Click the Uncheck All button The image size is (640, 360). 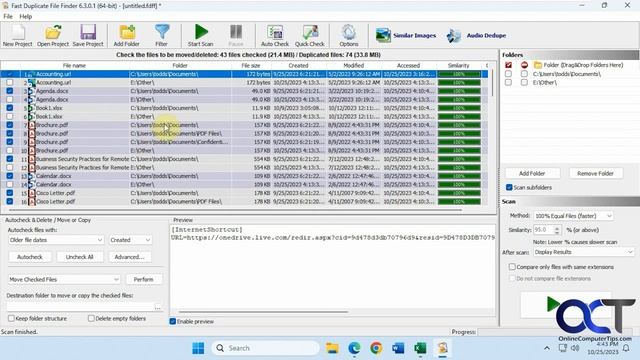(x=80, y=257)
